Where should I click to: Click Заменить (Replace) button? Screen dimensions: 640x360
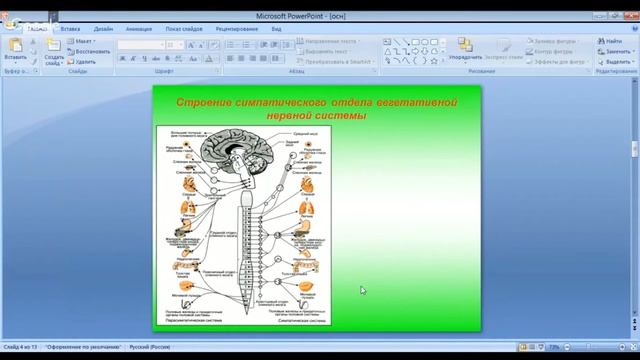pyautogui.click(x=616, y=52)
